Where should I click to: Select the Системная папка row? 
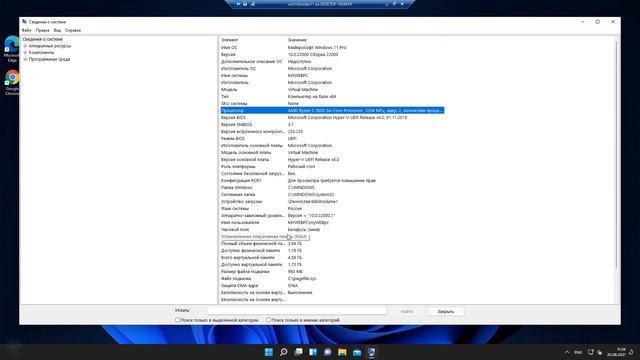(x=332, y=195)
